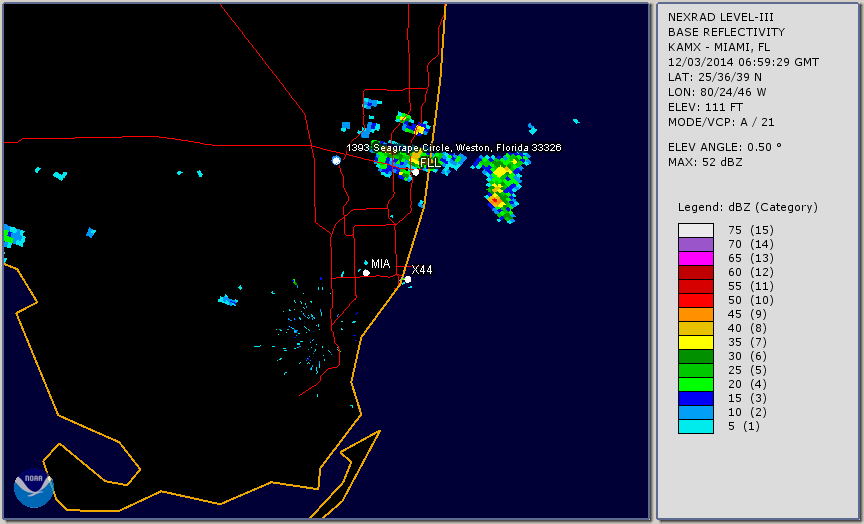Click the offshore storm cell red core

[495, 201]
